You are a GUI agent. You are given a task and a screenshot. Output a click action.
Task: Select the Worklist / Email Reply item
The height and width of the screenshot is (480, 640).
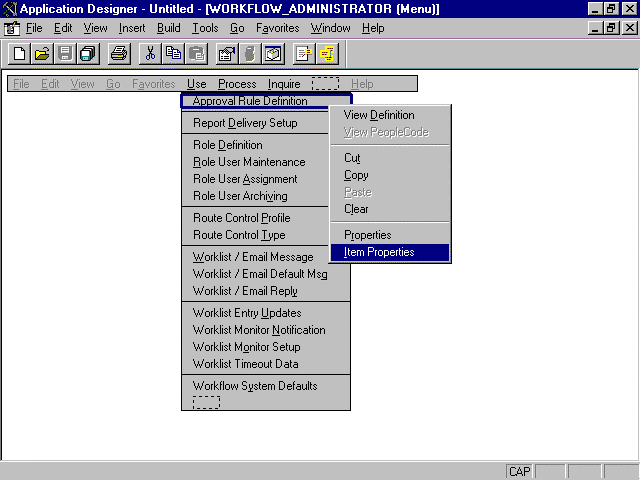click(x=266, y=291)
